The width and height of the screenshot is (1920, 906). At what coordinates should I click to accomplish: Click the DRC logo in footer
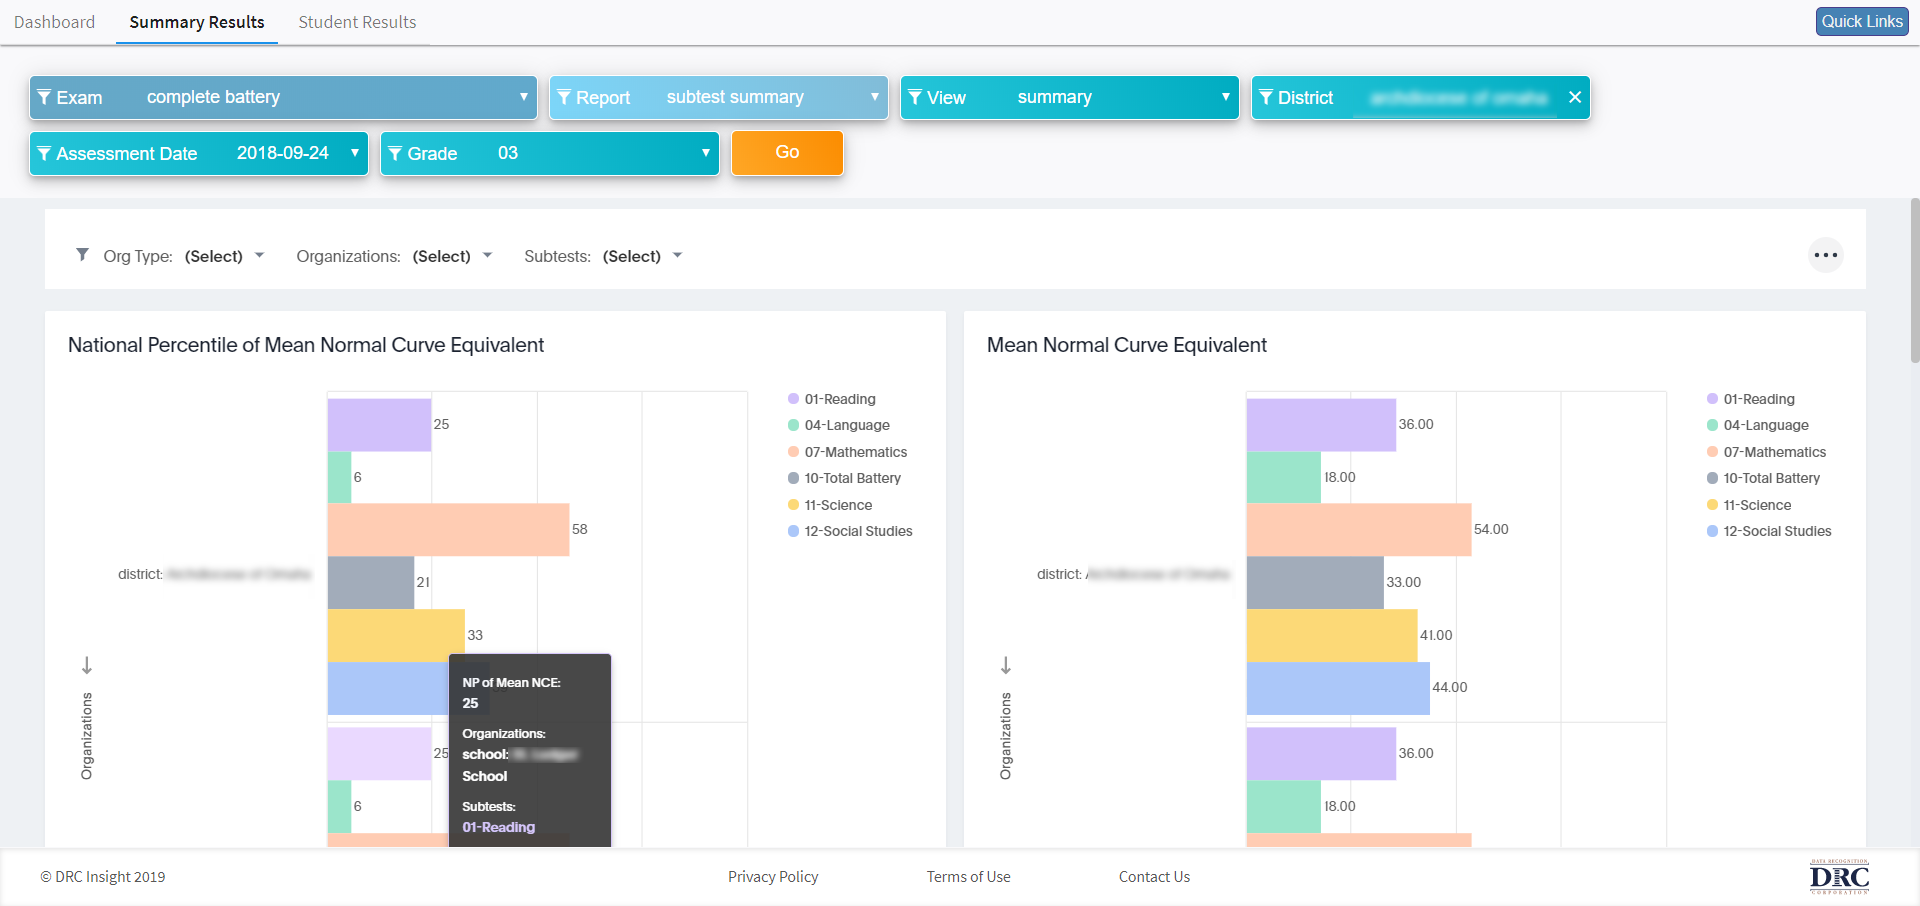click(1838, 876)
